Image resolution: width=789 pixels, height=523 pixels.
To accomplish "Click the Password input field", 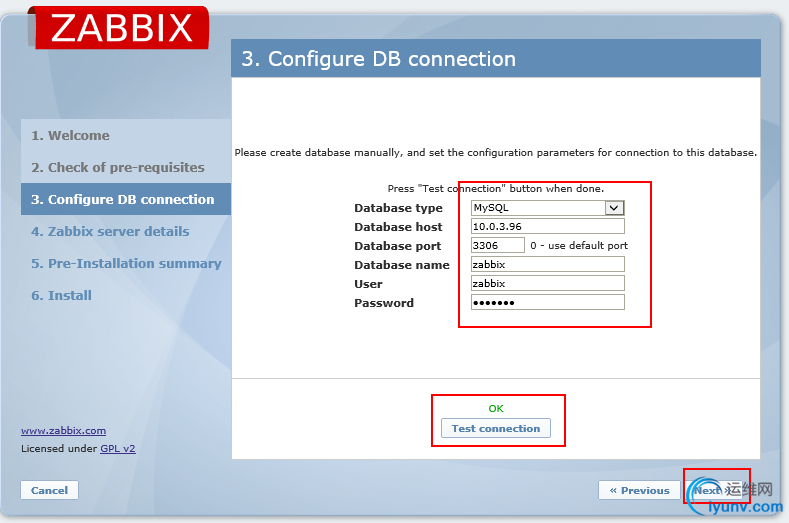I will (x=547, y=302).
